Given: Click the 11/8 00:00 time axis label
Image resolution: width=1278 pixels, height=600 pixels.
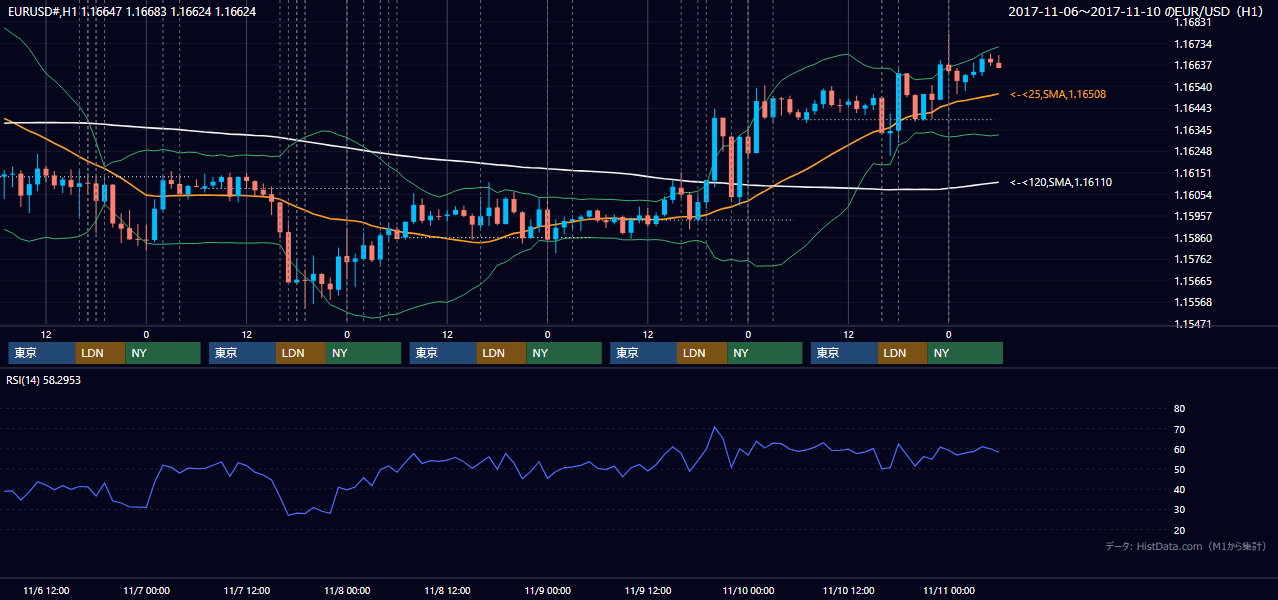Looking at the screenshot, I should pyautogui.click(x=347, y=590).
